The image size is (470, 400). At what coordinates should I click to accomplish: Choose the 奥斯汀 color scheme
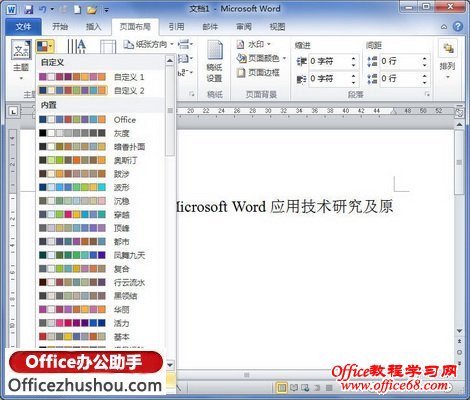pyautogui.click(x=101, y=160)
